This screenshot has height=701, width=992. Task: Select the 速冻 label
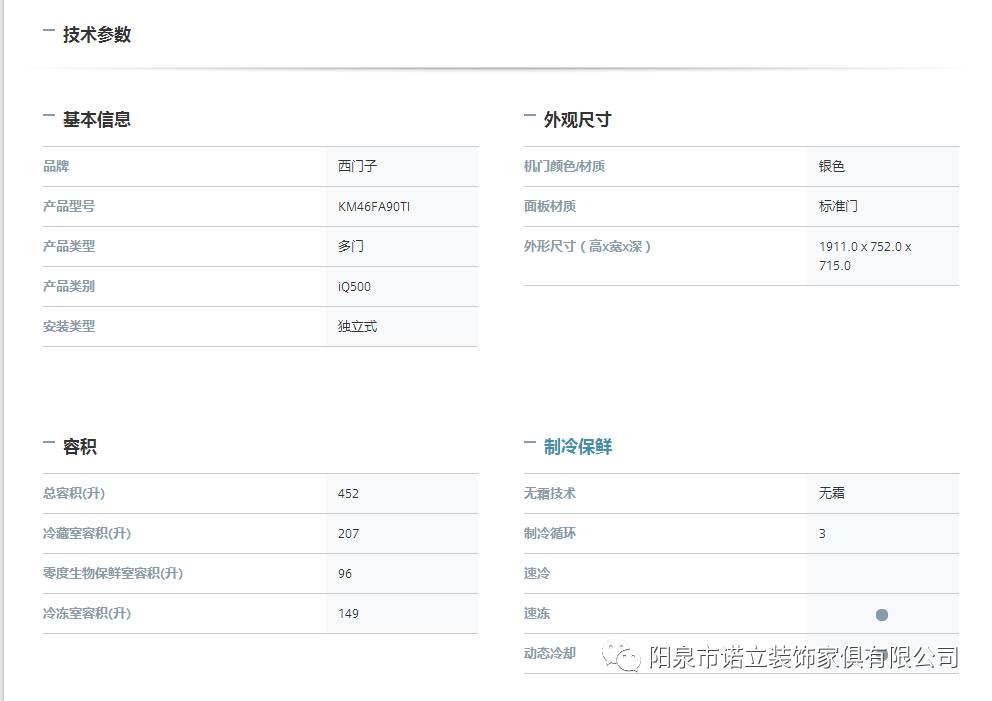coord(537,613)
